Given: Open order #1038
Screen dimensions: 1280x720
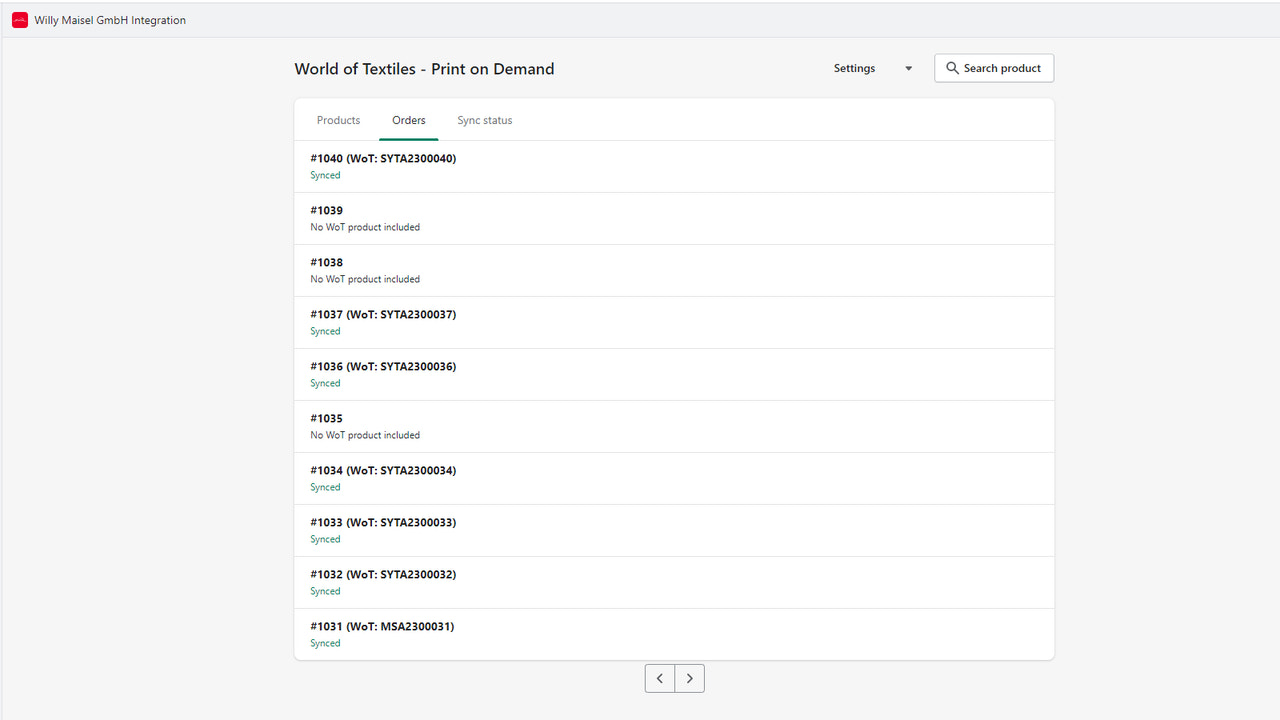Looking at the screenshot, I should pos(674,271).
